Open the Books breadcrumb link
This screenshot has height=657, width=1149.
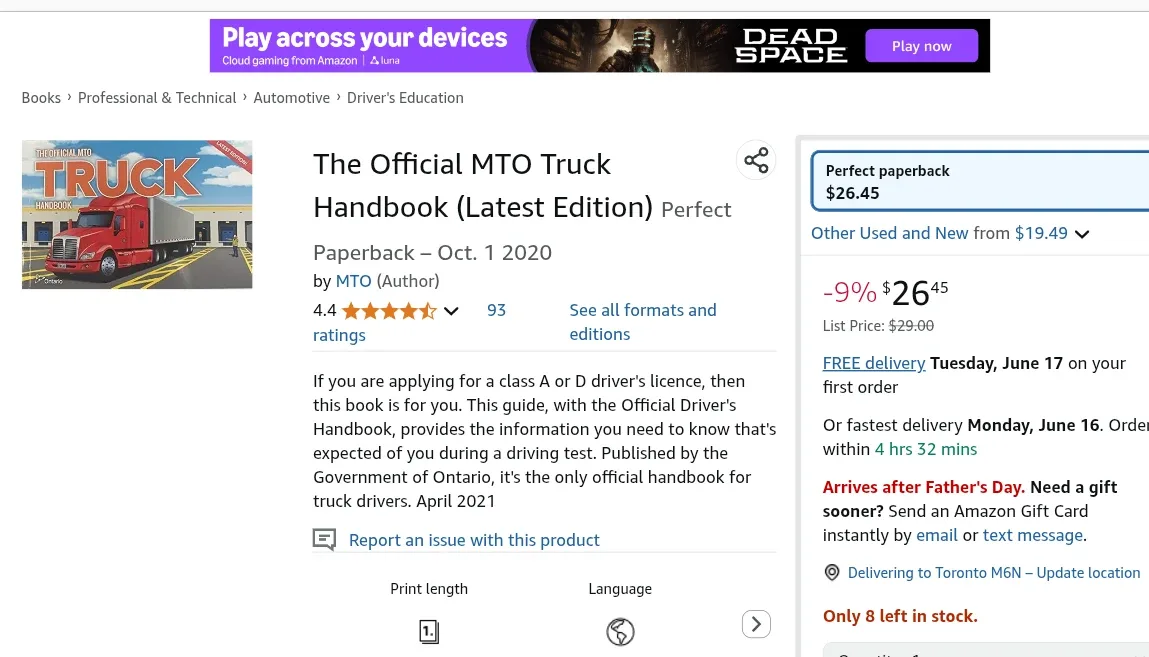tap(41, 97)
